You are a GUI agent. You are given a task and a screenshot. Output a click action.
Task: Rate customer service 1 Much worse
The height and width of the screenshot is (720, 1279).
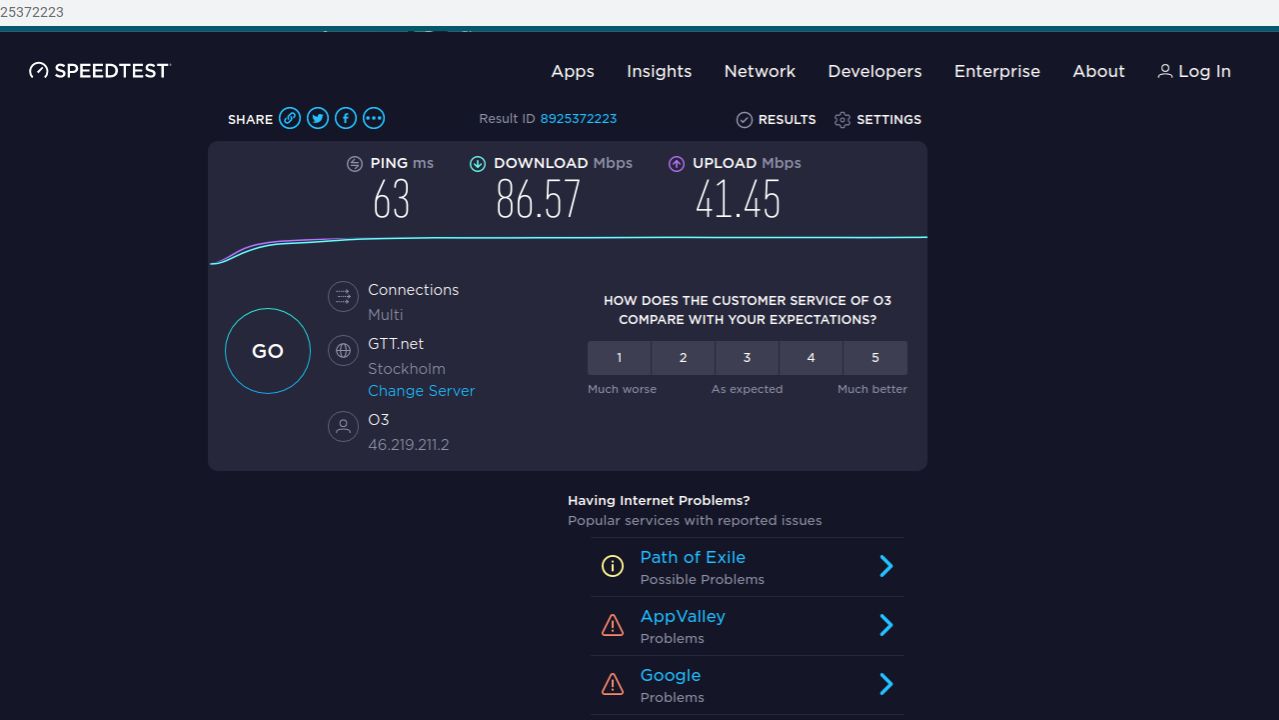[x=619, y=358]
